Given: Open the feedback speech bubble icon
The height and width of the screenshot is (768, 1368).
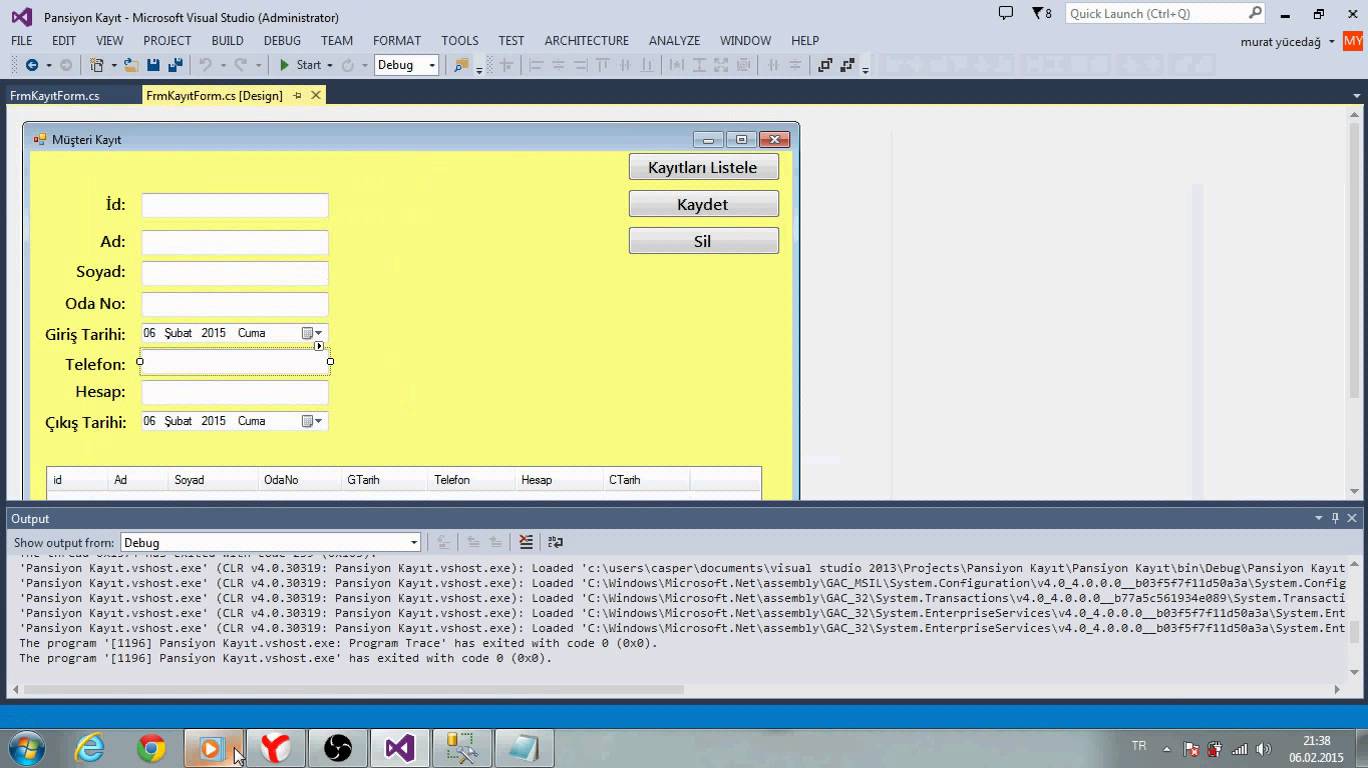Looking at the screenshot, I should coord(1006,13).
